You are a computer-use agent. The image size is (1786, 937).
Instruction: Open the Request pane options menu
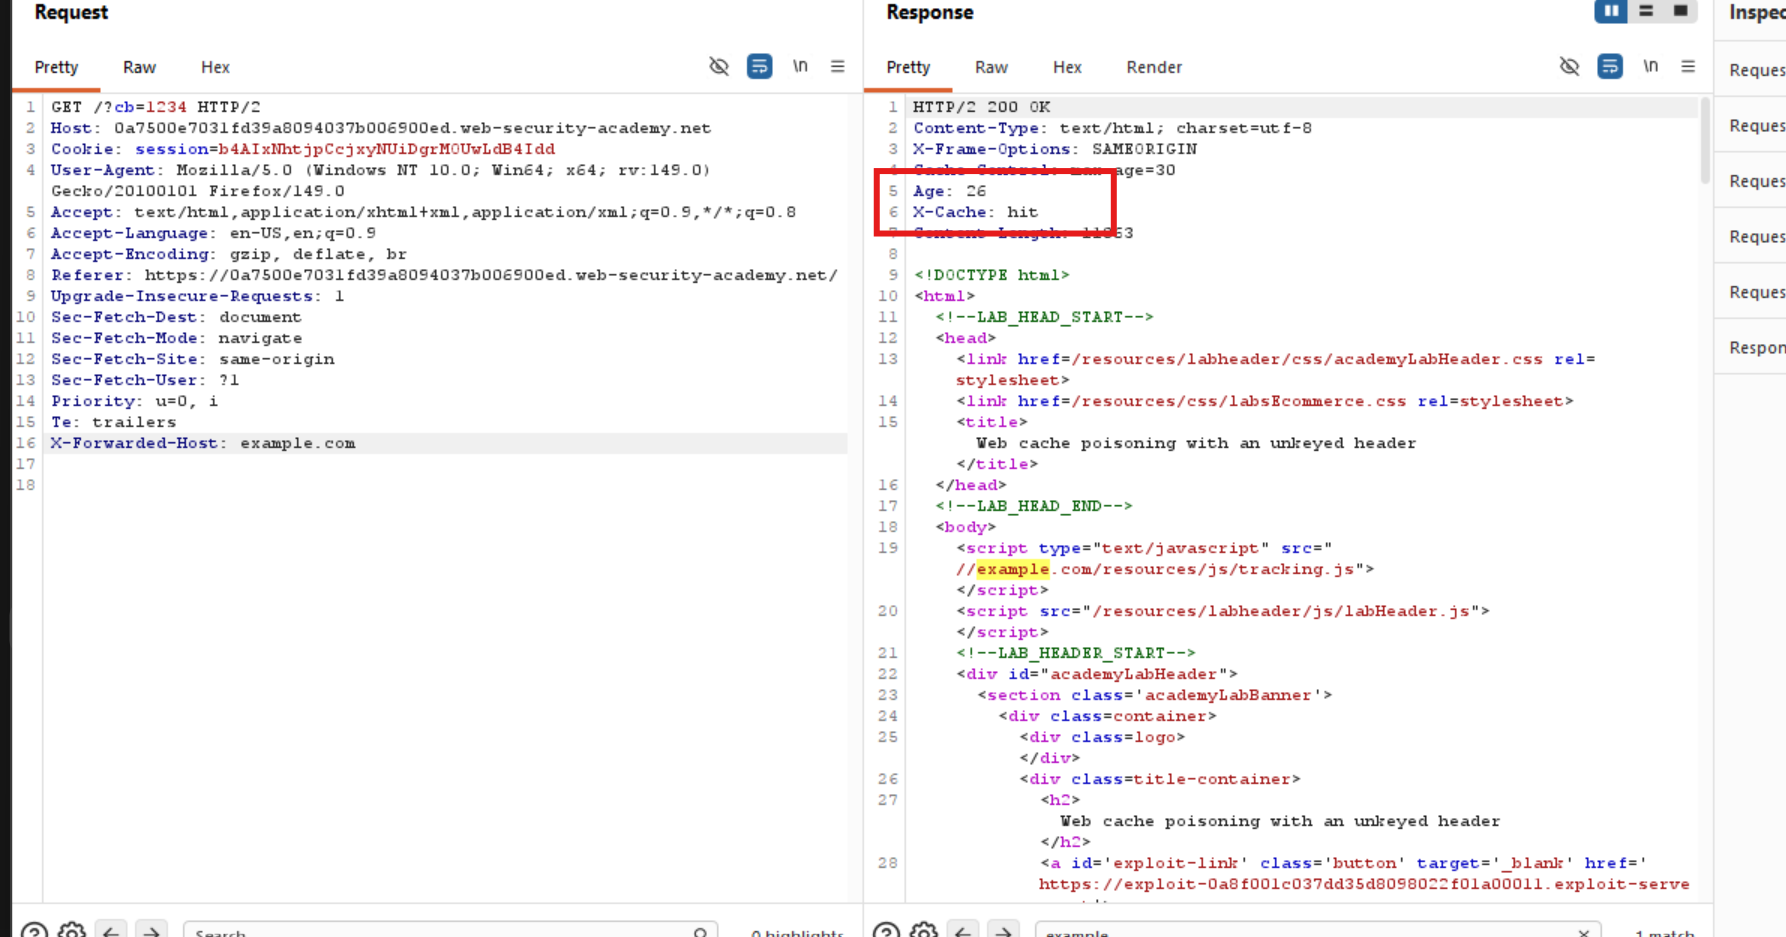838,66
